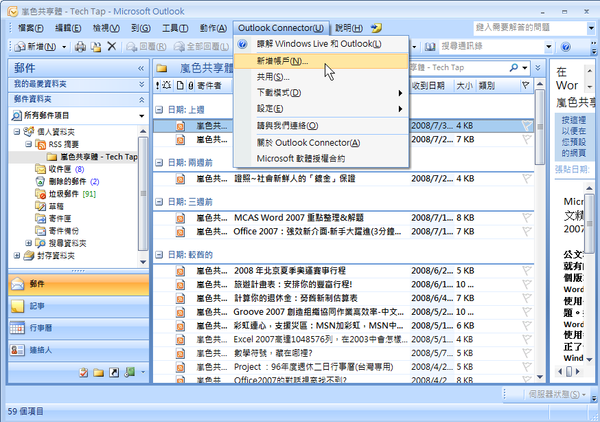
Task: Choose 新增帳戶(N)... from the menu
Action: [x=321, y=61]
